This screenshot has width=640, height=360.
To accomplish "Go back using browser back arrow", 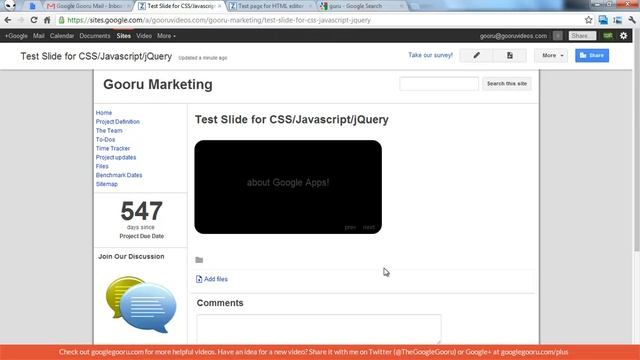I will [x=8, y=20].
